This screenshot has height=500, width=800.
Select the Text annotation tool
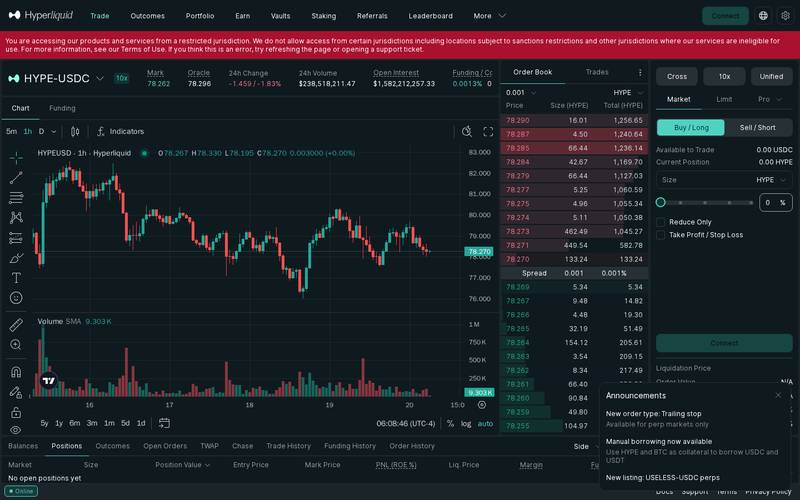tap(16, 278)
